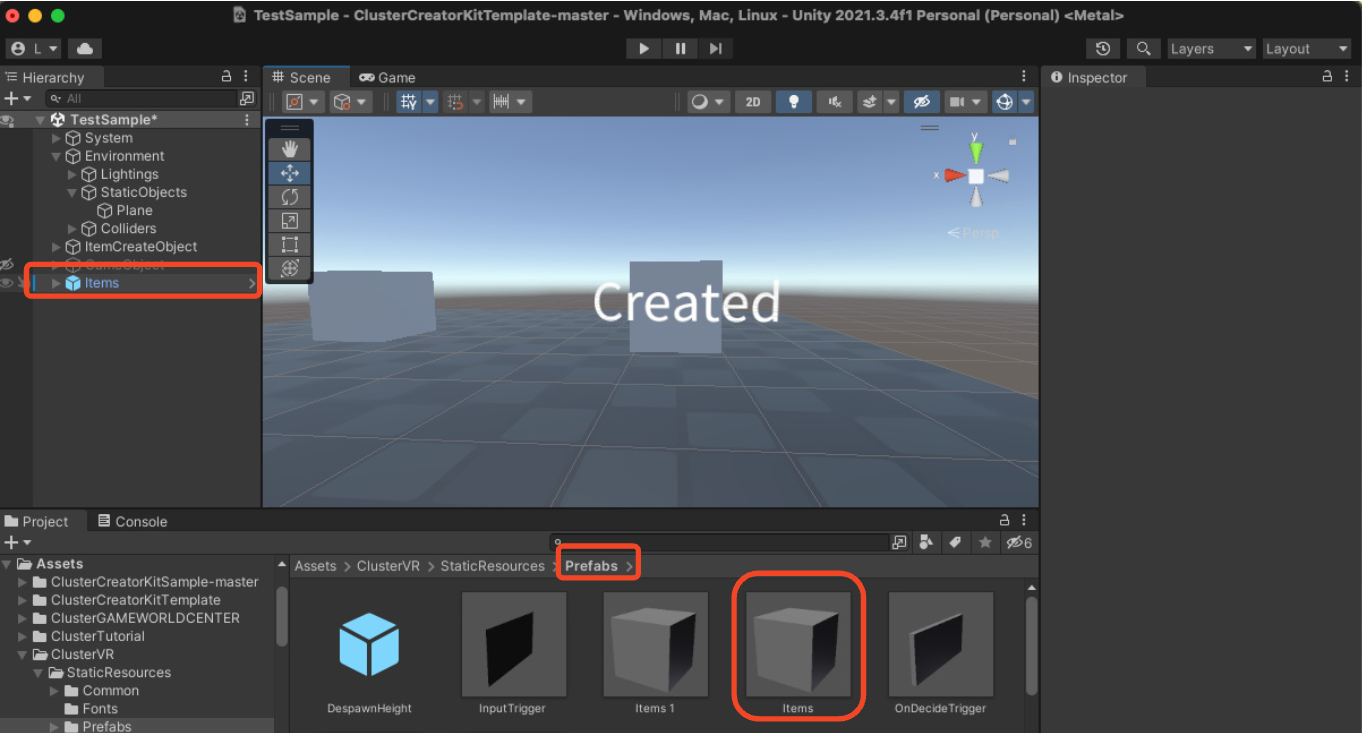Open the search tool in the top-right toolbar

pyautogui.click(x=1143, y=48)
